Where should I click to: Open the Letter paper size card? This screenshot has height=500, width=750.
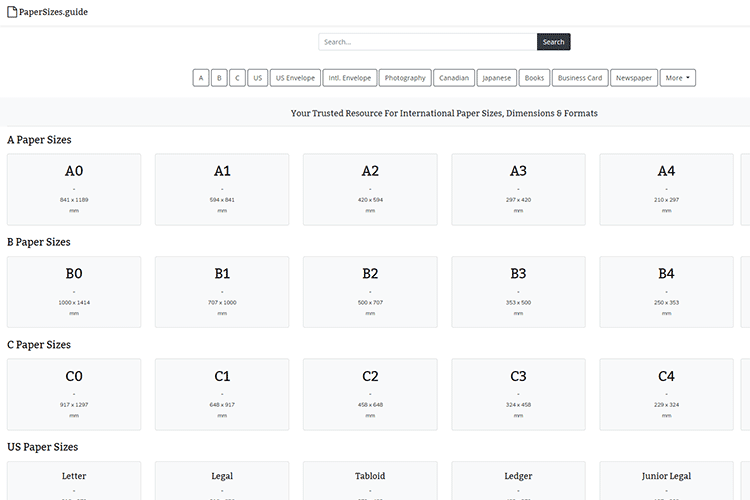pyautogui.click(x=74, y=480)
